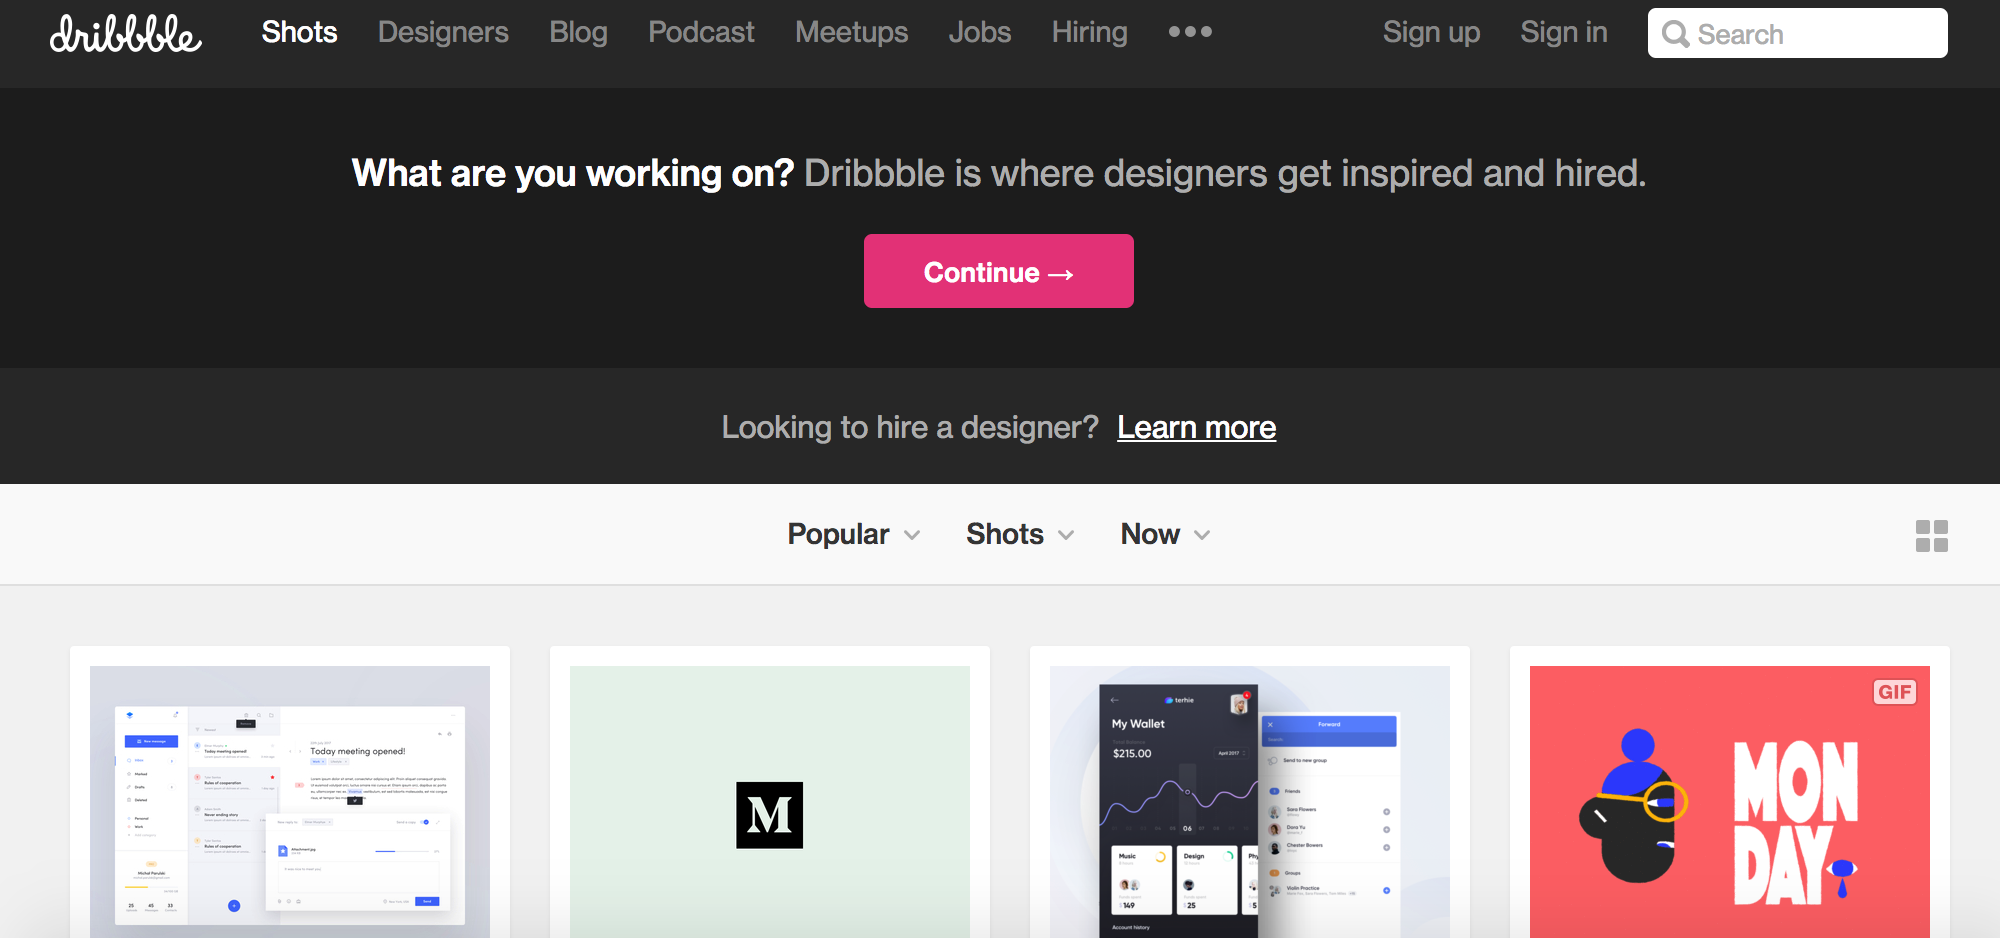Click the search magnifier icon
Image resolution: width=2000 pixels, height=938 pixels.
click(1675, 34)
